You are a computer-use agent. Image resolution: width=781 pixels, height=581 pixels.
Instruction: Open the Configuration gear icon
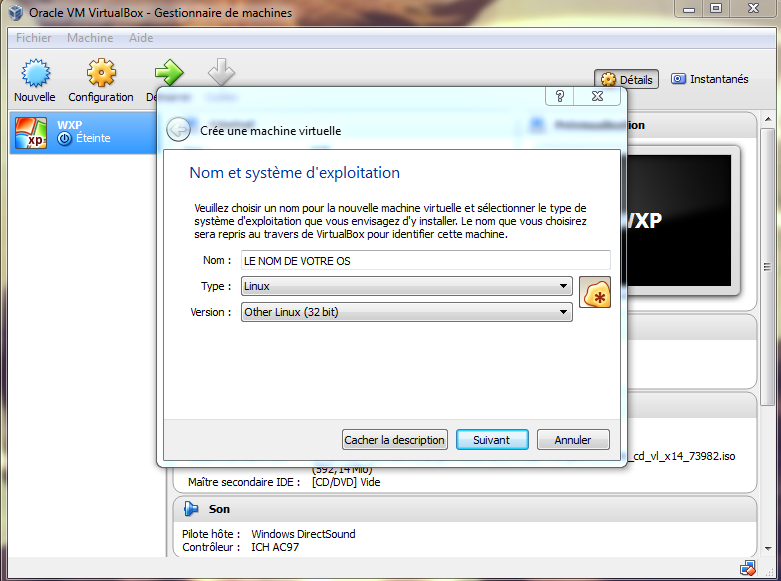pyautogui.click(x=101, y=73)
